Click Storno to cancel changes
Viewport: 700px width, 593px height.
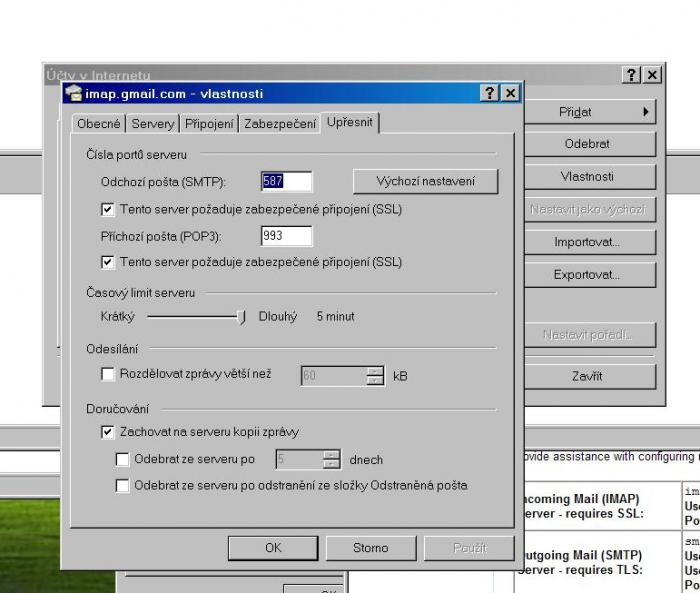pyautogui.click(x=370, y=548)
